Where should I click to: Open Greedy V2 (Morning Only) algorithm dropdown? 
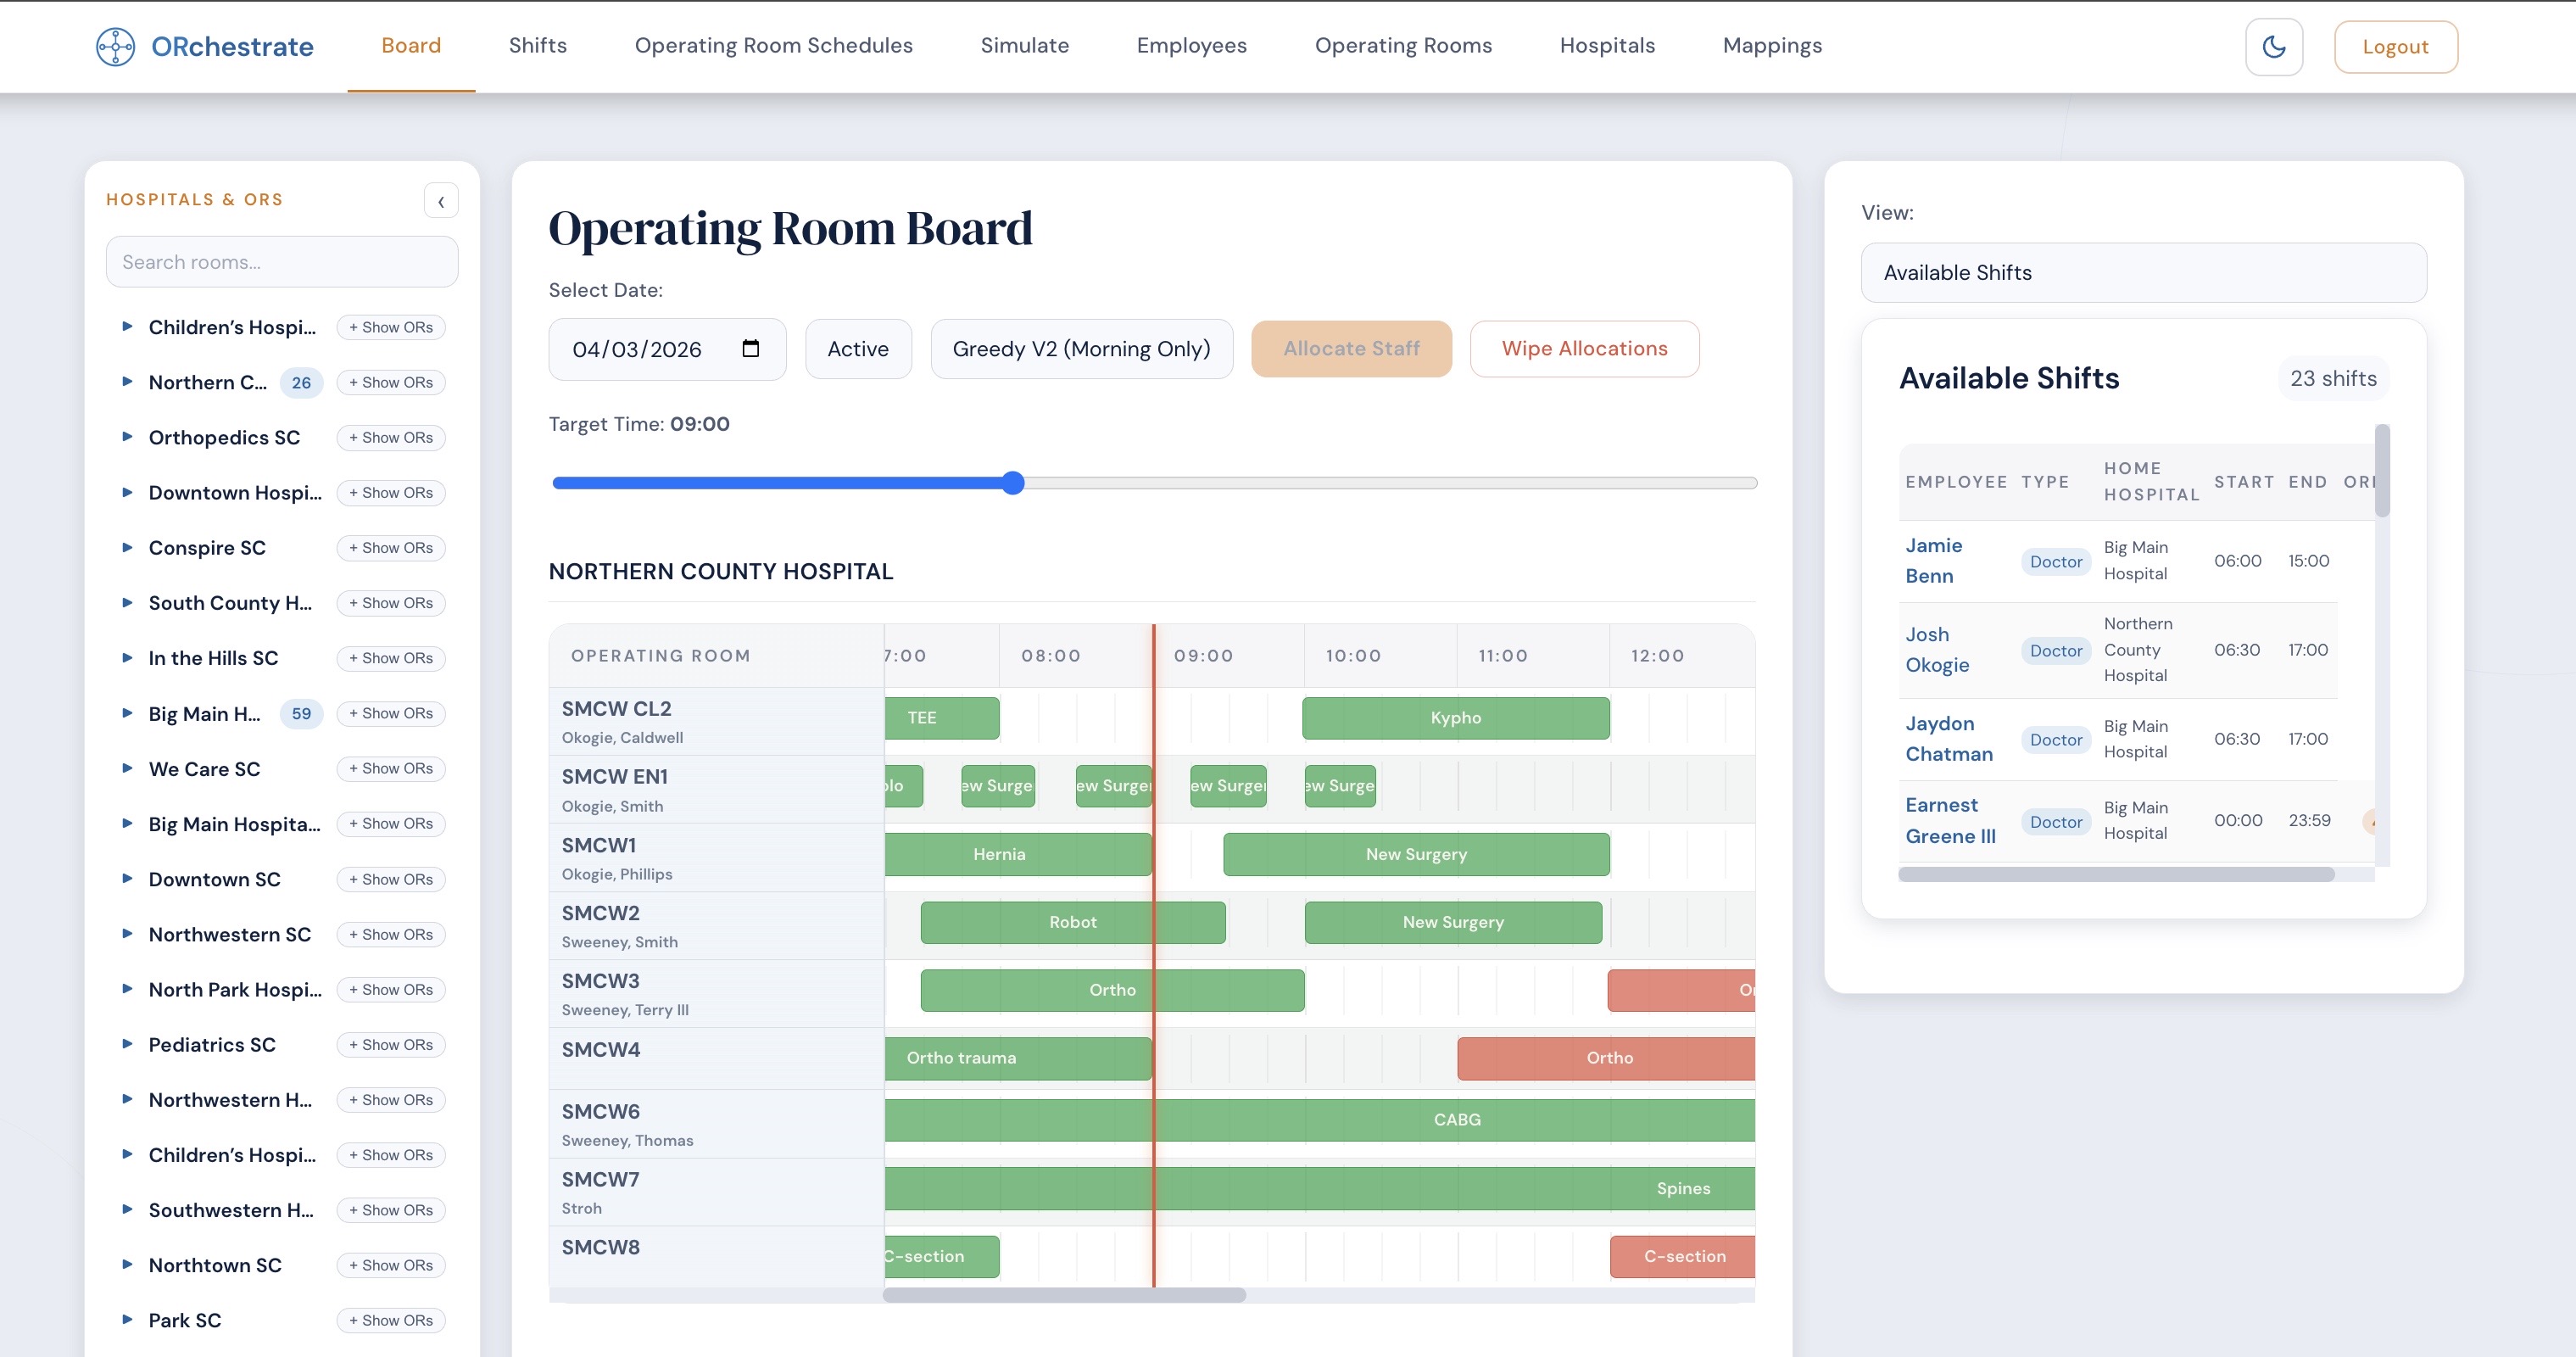(1081, 349)
